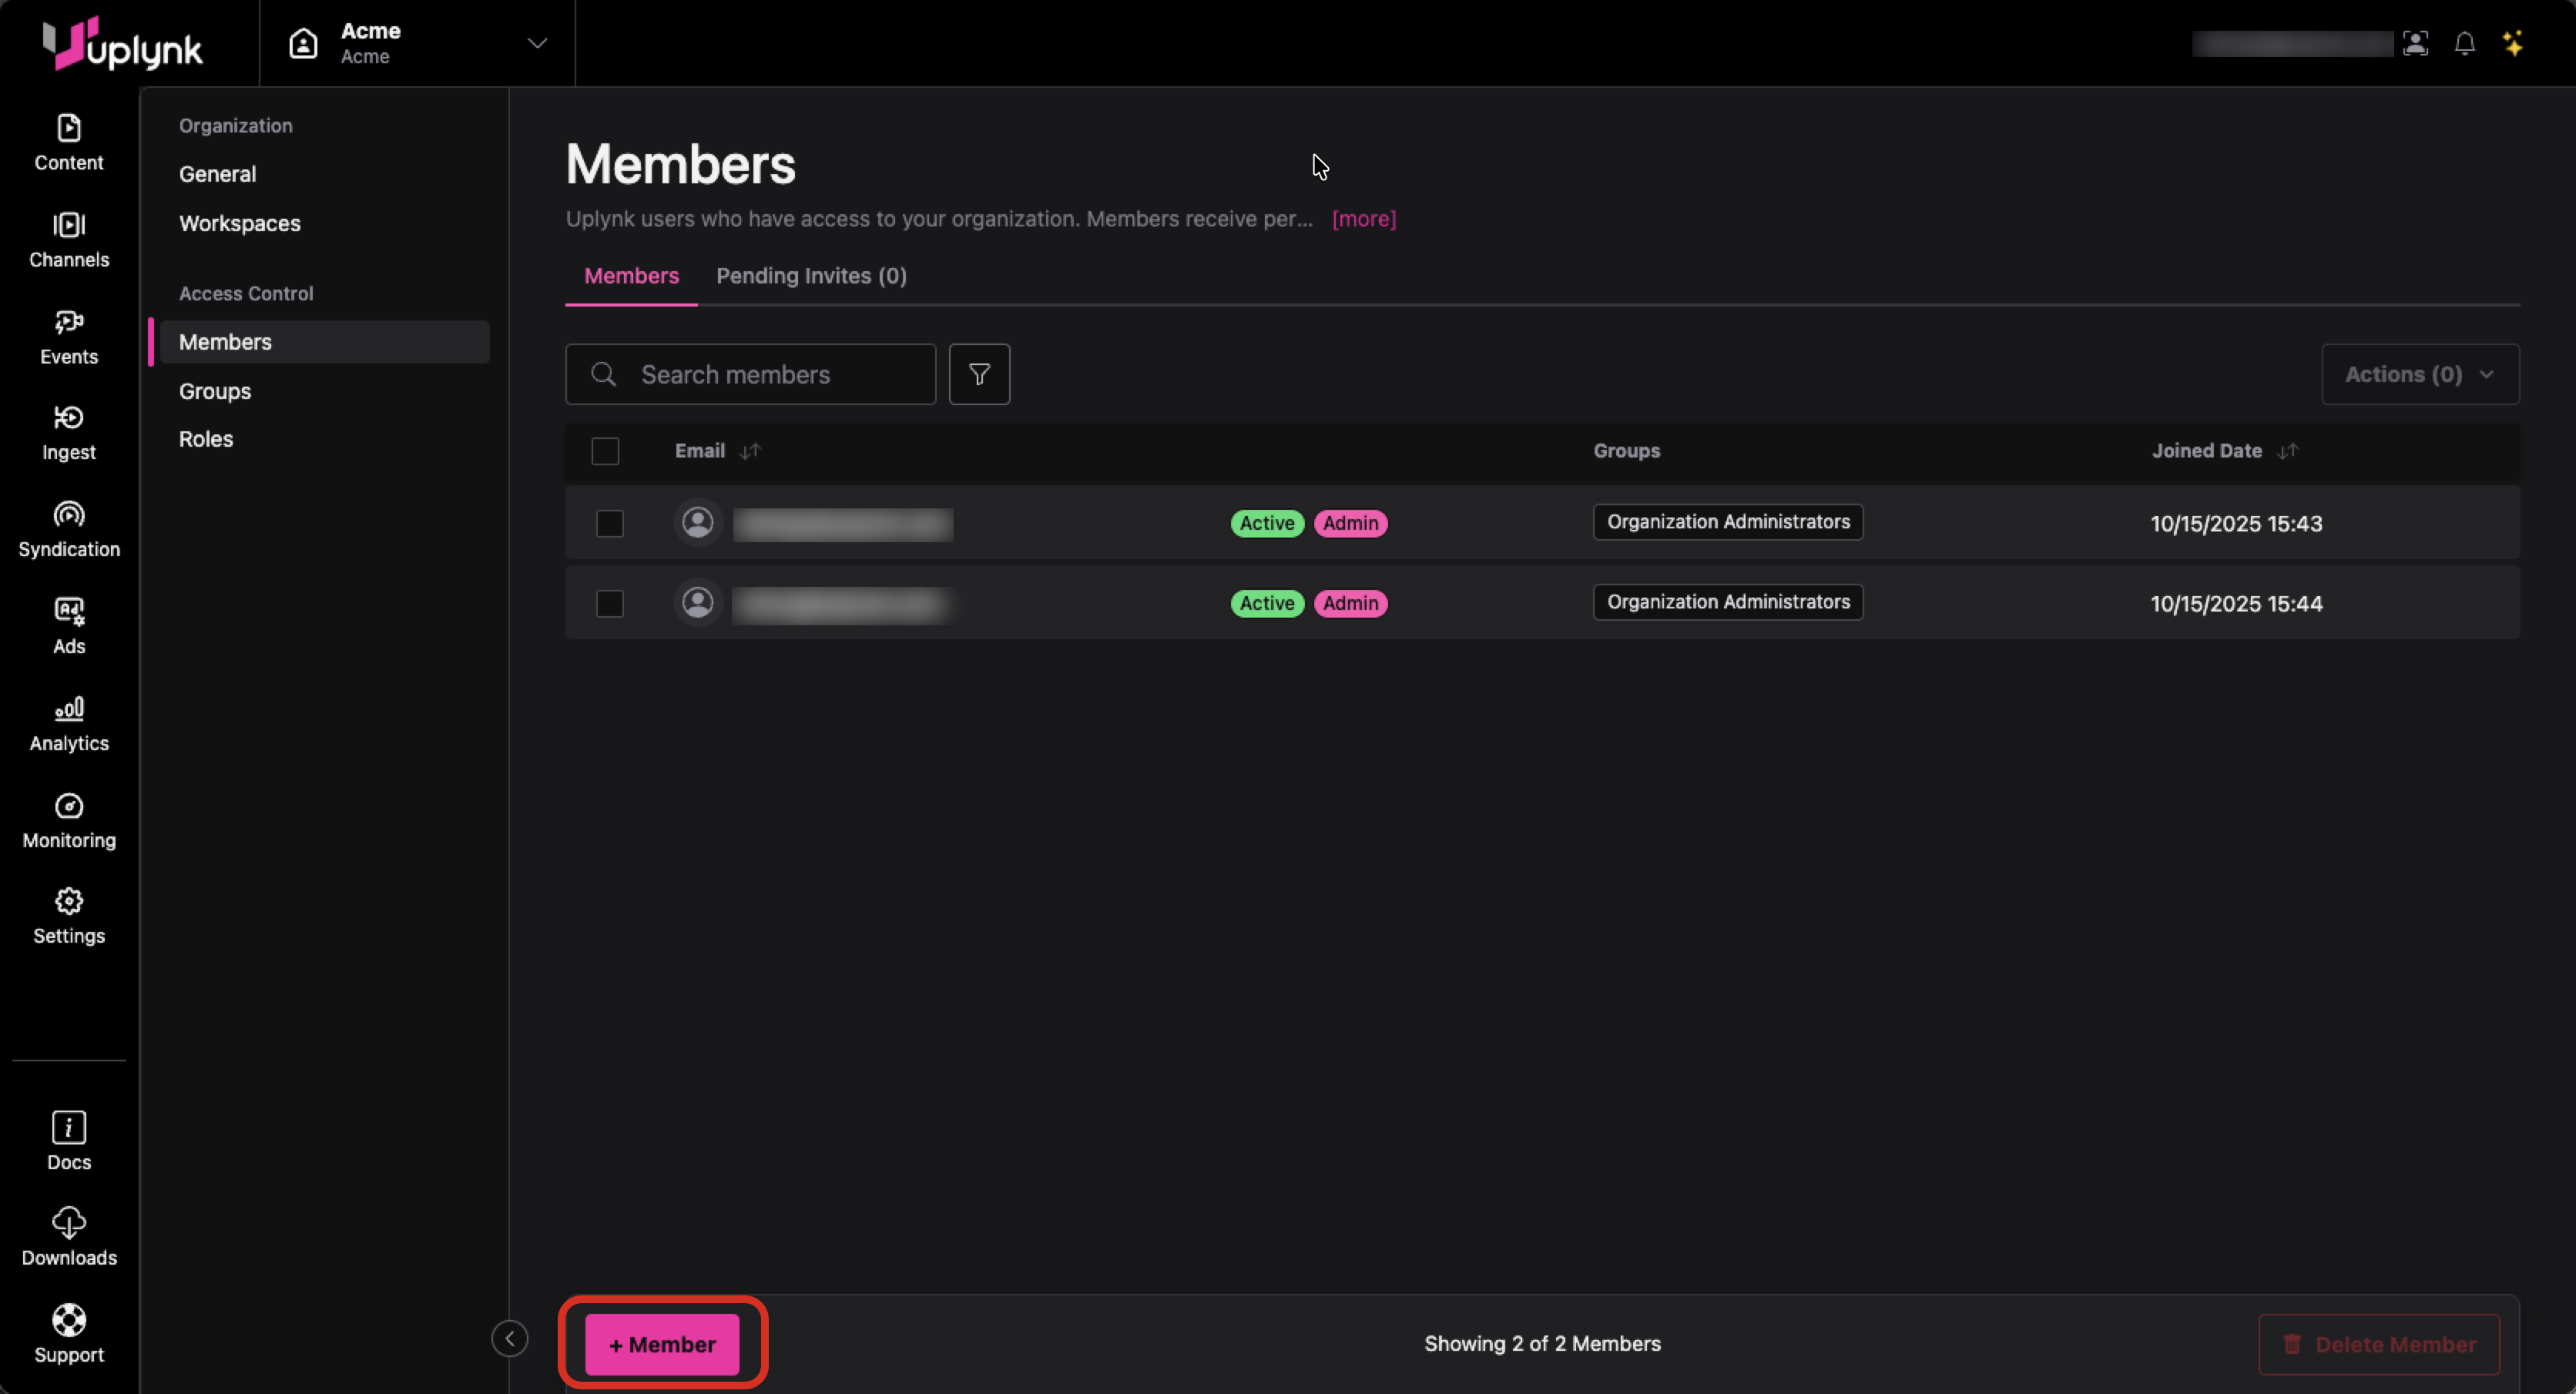Open the Syndication section
The image size is (2576, 1394).
point(69,530)
